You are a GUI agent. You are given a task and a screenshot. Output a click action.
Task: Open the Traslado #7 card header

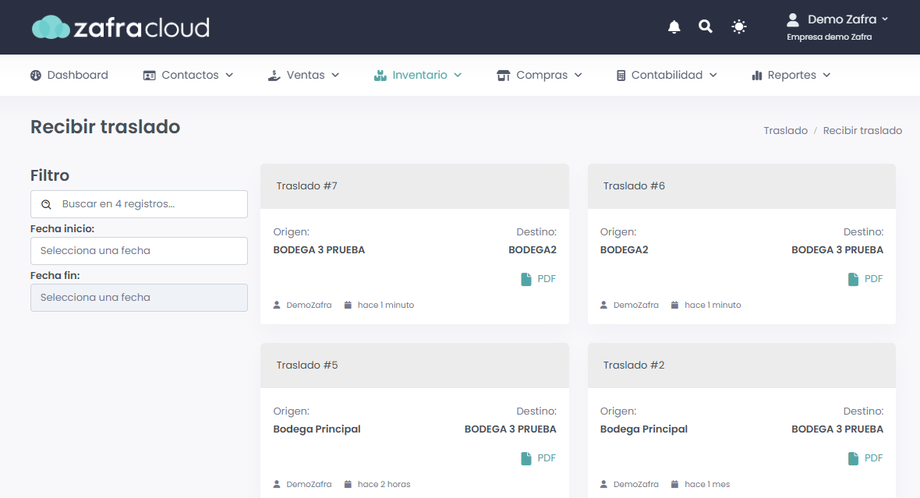415,186
